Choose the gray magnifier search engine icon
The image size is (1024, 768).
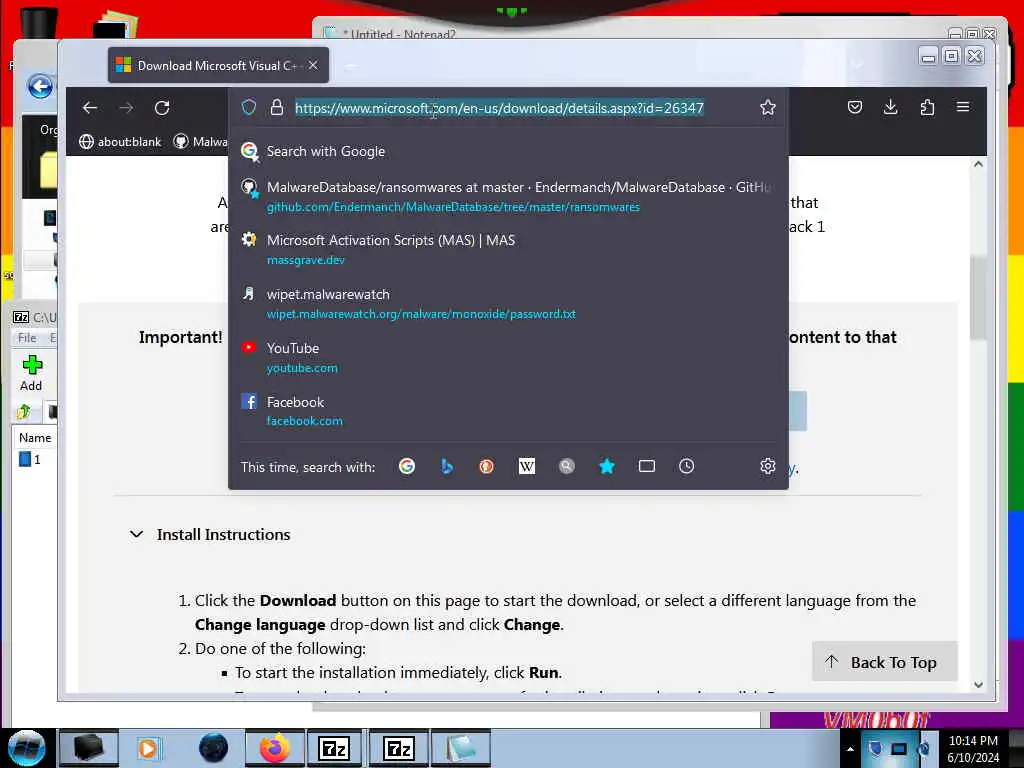tap(566, 466)
